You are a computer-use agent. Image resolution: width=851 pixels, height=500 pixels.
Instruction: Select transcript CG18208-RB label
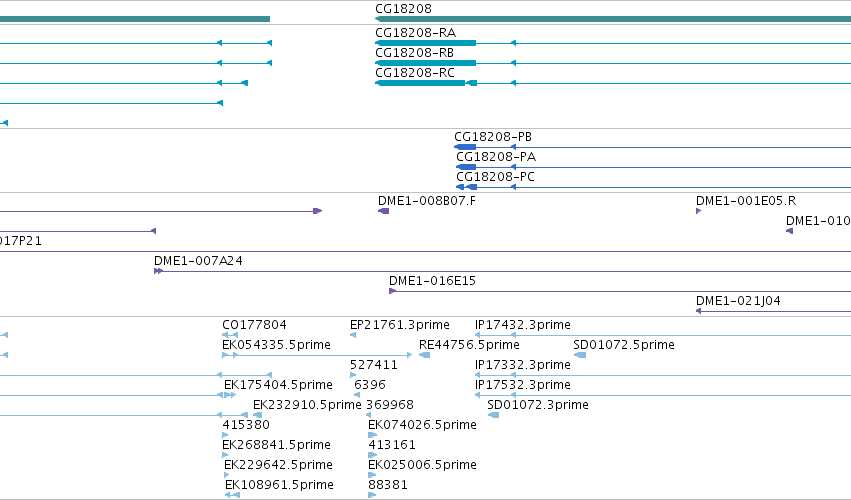click(x=414, y=53)
